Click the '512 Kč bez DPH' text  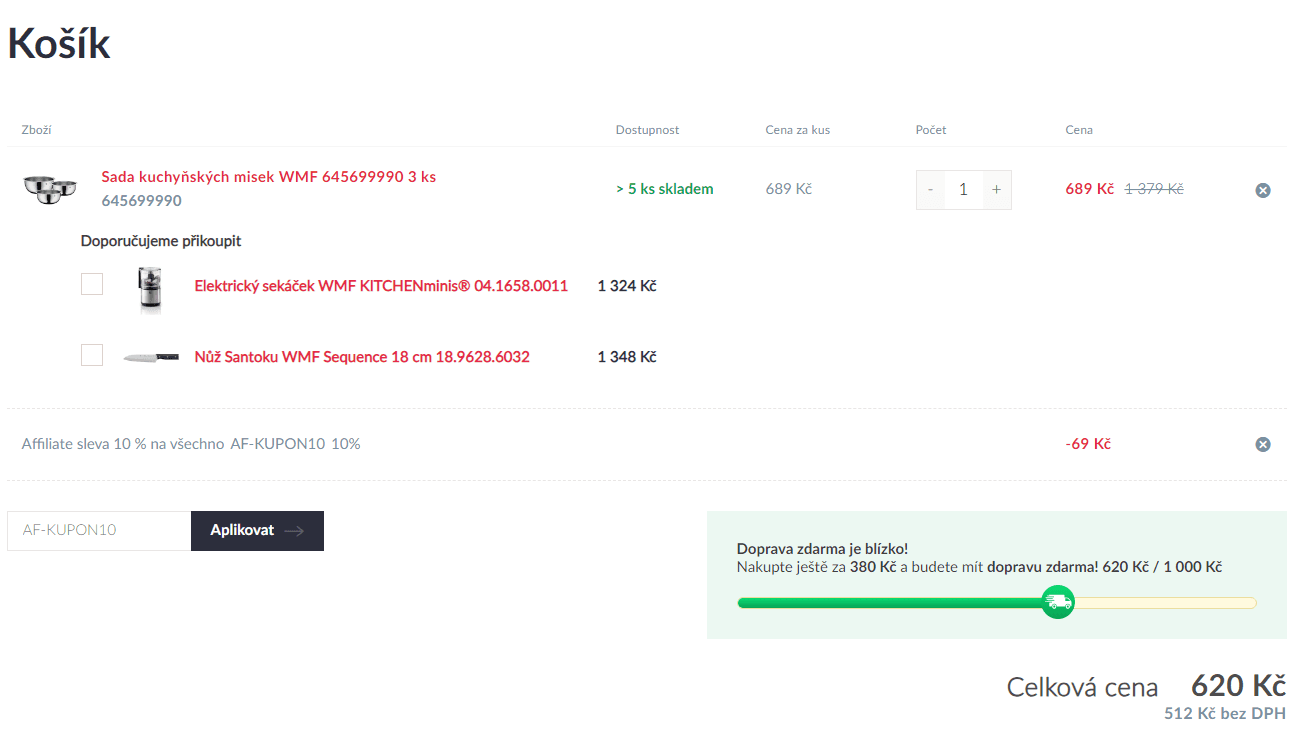tap(1225, 714)
